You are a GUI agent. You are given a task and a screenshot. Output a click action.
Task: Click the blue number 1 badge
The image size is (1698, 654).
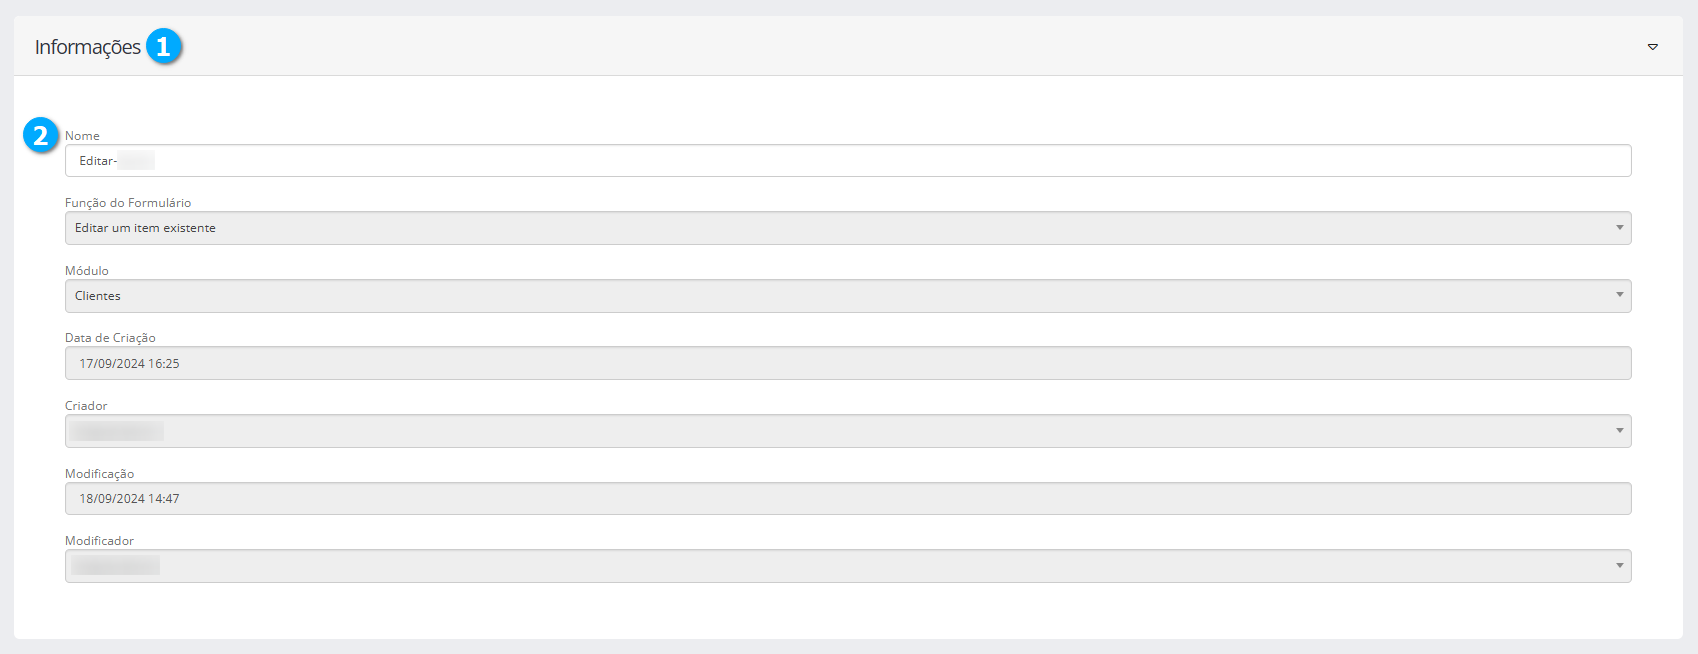click(164, 47)
